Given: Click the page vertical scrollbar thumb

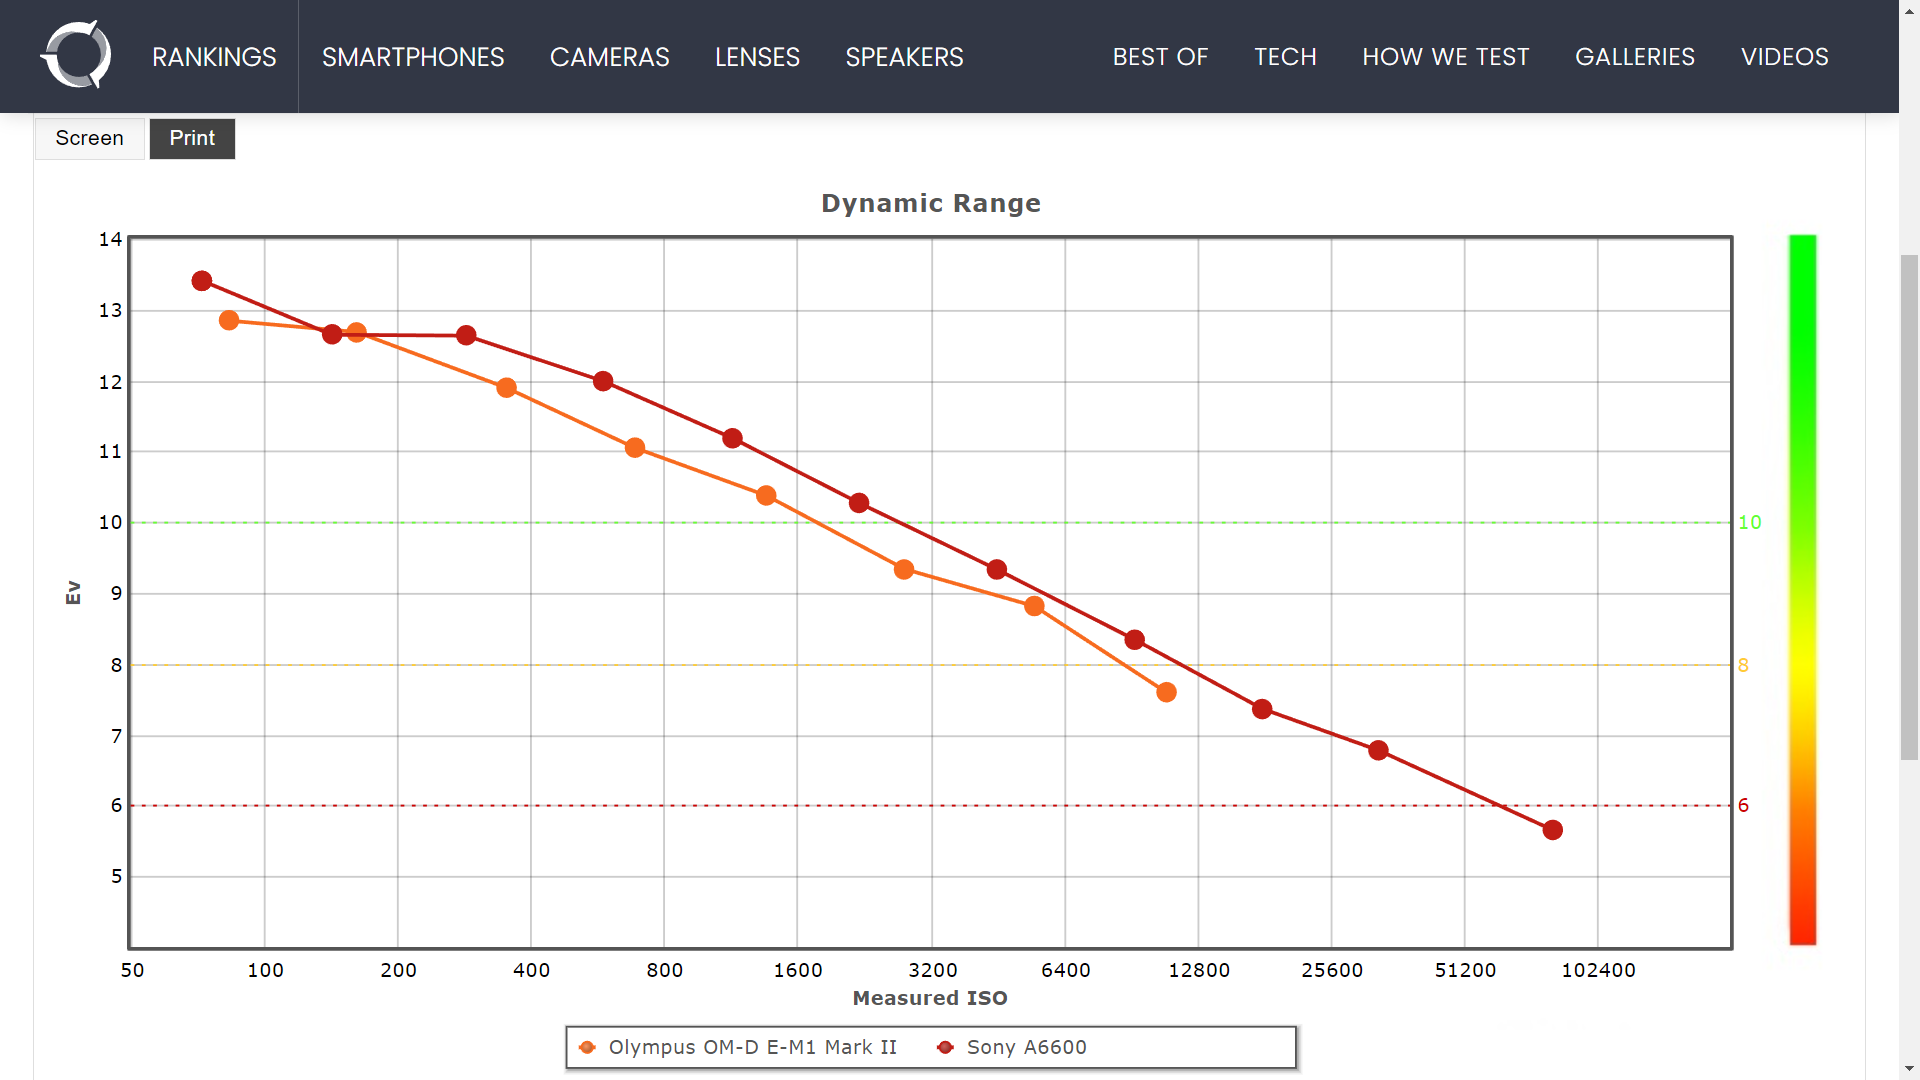Looking at the screenshot, I should point(1909,505).
